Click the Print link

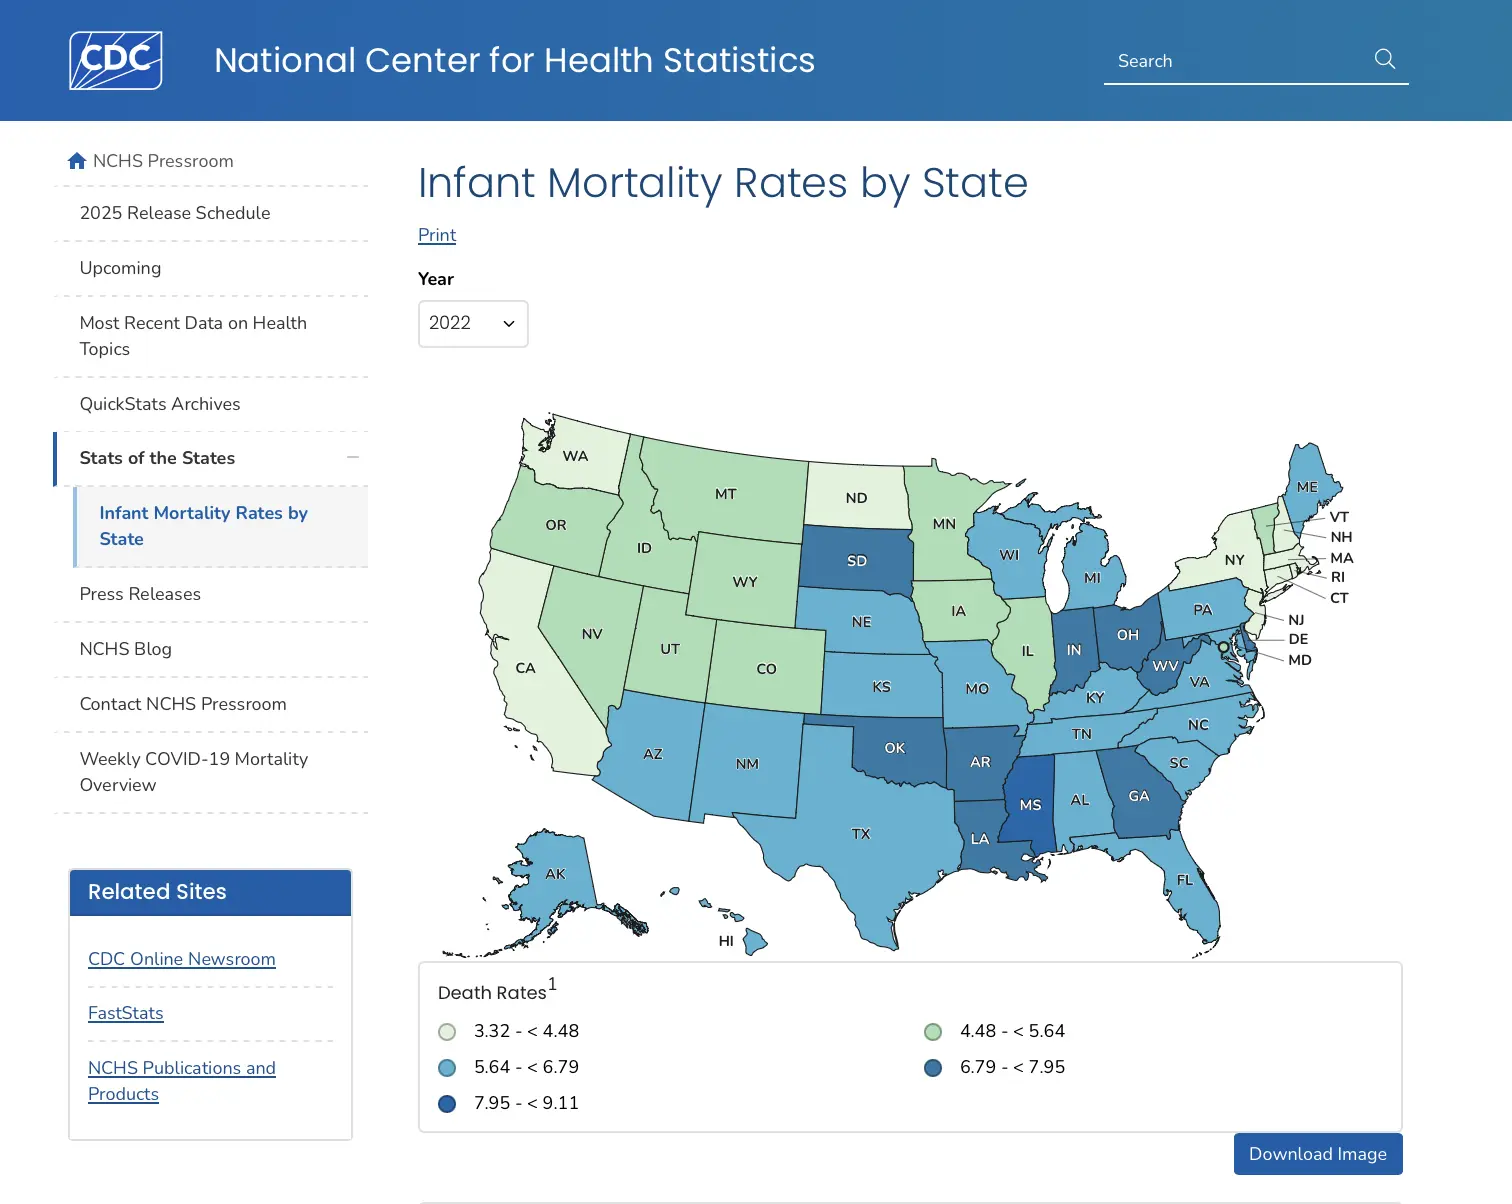point(437,235)
